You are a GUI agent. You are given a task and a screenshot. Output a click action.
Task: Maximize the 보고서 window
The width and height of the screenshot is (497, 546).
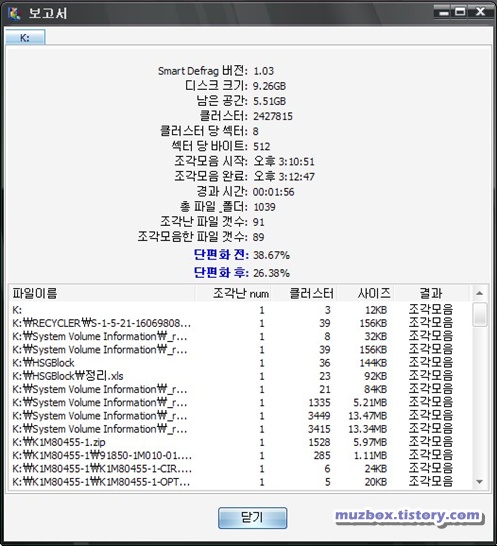coord(460,13)
